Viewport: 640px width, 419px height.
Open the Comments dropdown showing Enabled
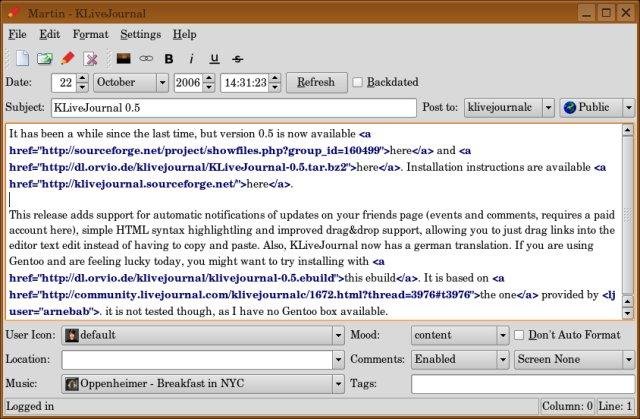tap(460, 359)
